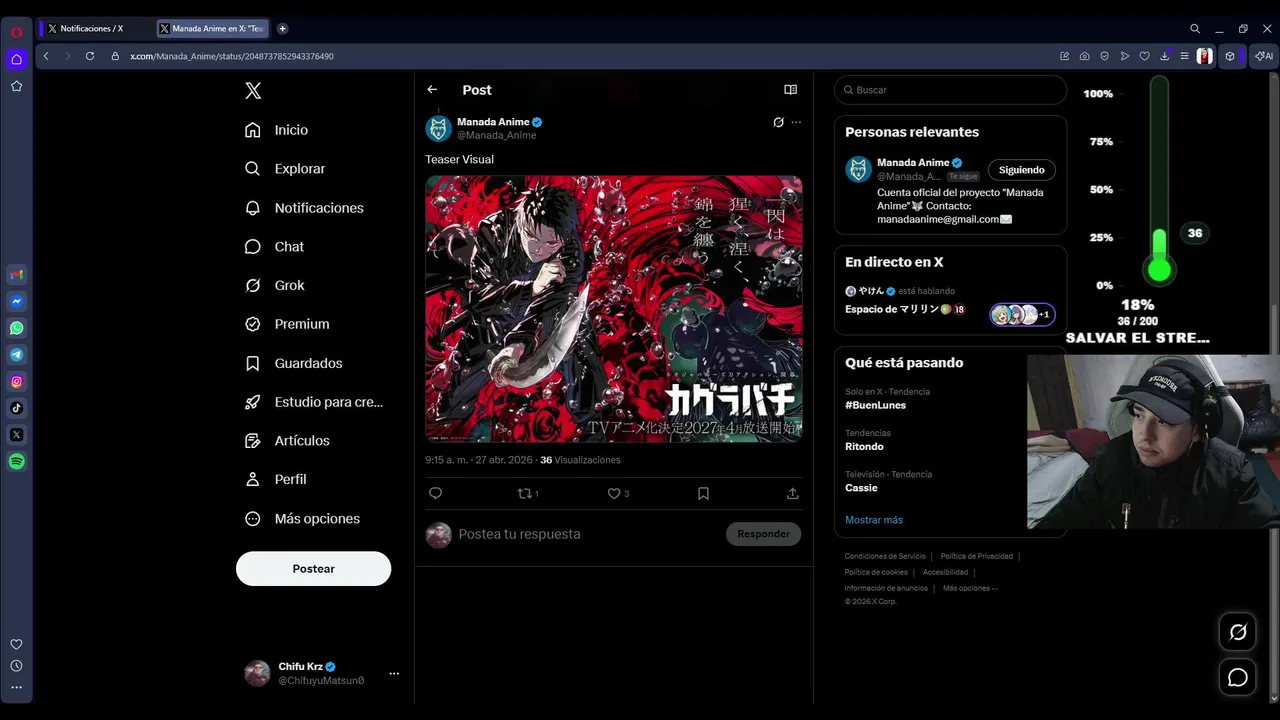Screen dimensions: 1280x720
Task: Open the Opera AI assistant button
Action: click(x=1264, y=56)
